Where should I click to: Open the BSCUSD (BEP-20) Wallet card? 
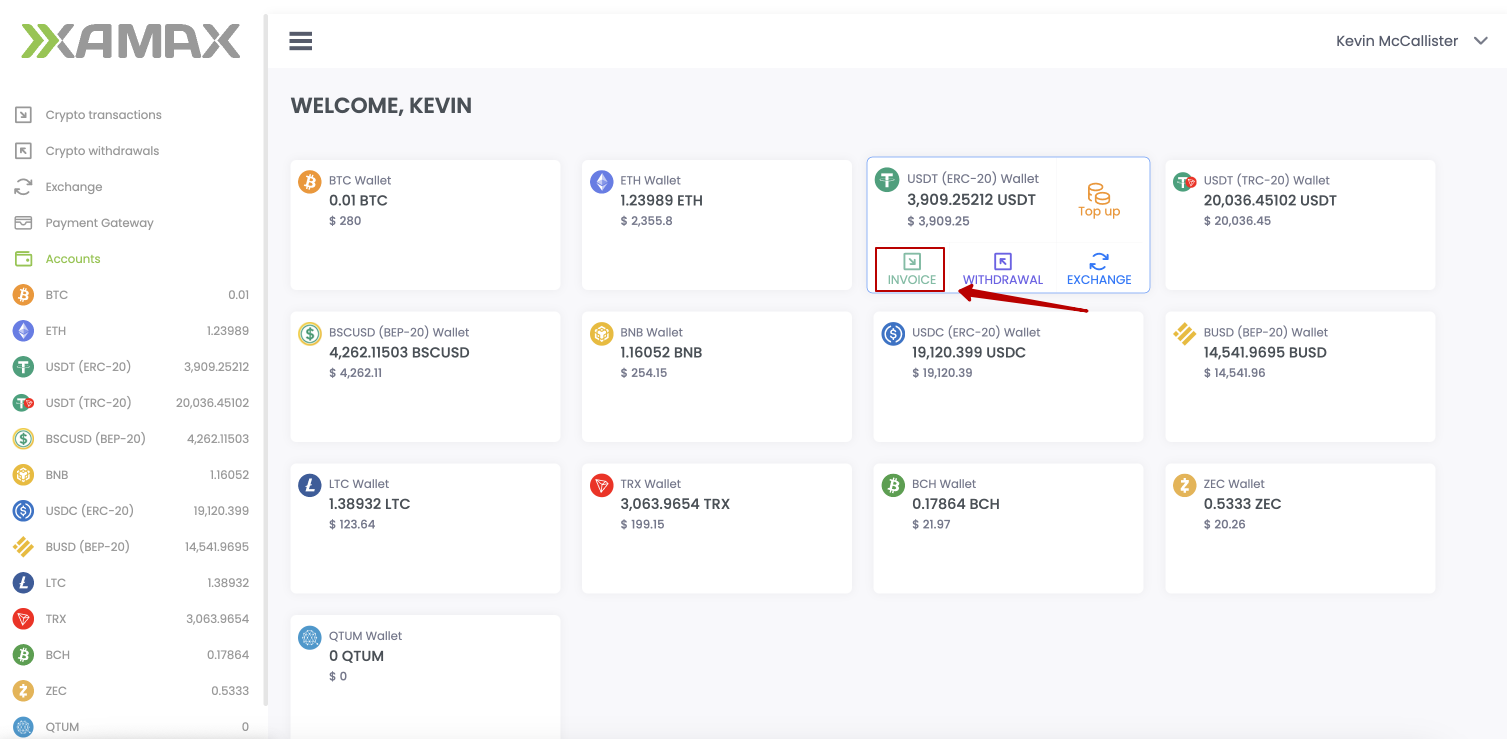[x=425, y=377]
